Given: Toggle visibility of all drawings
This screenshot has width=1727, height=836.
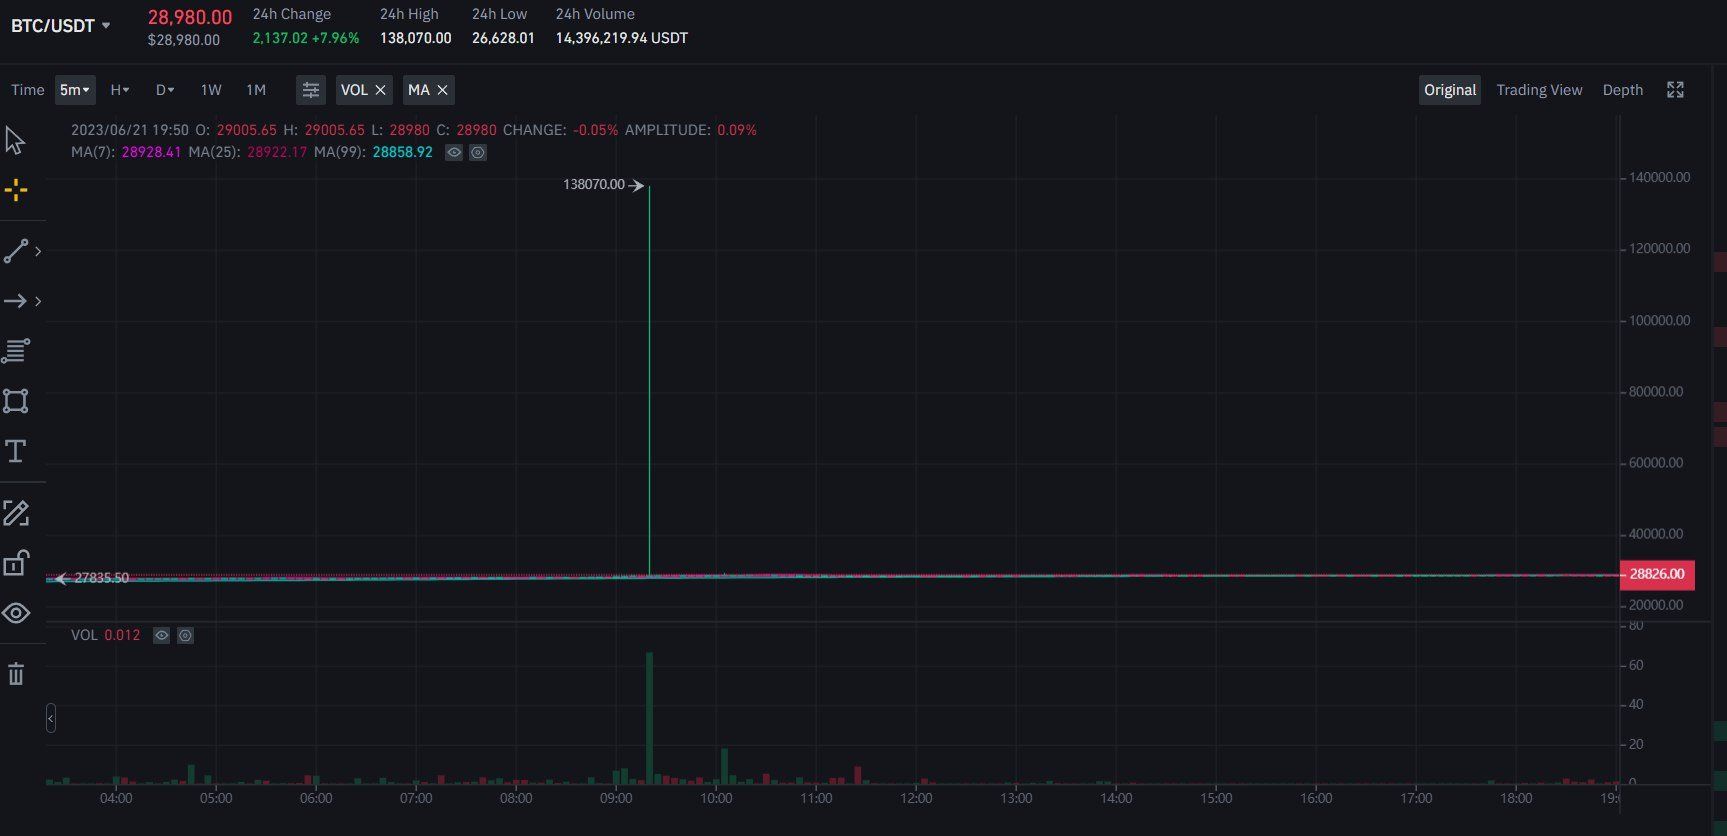Looking at the screenshot, I should [16, 613].
